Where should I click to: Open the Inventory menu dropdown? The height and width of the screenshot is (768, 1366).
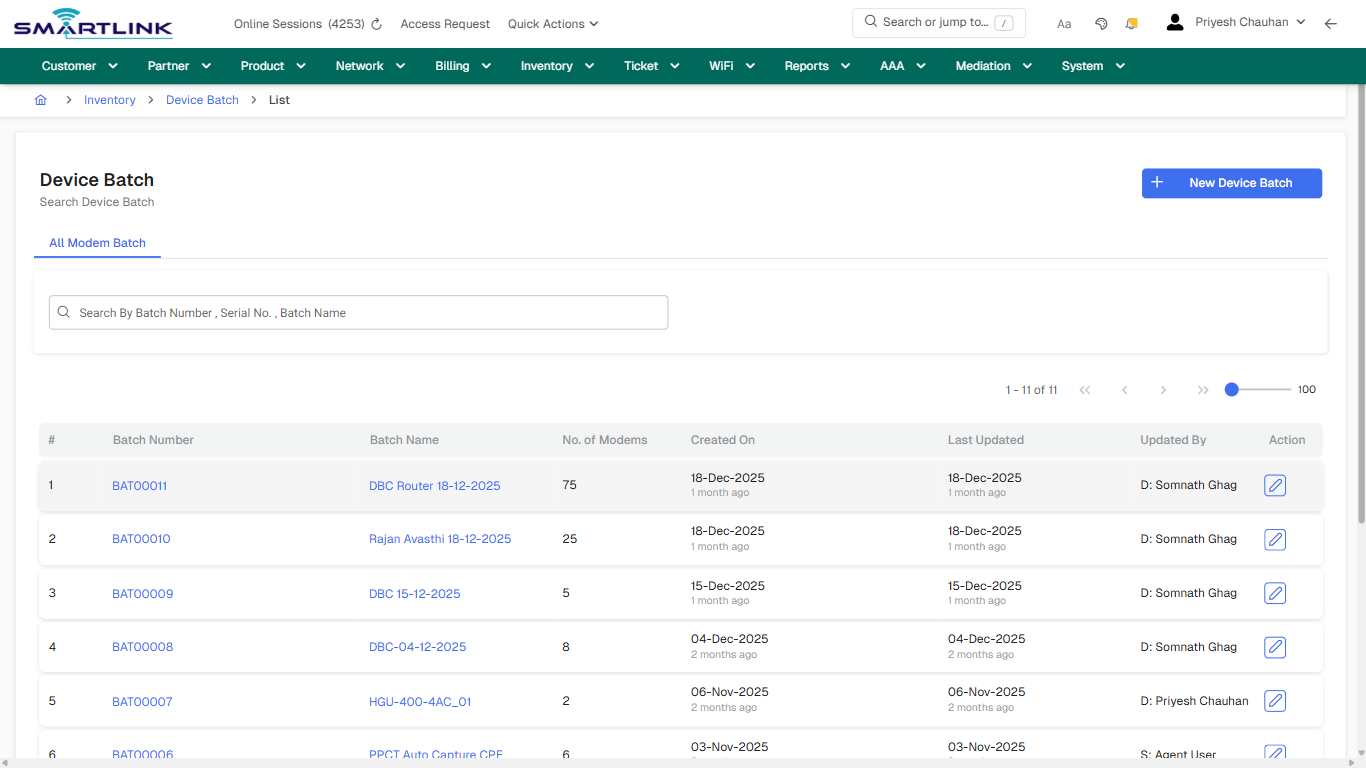[x=556, y=65]
